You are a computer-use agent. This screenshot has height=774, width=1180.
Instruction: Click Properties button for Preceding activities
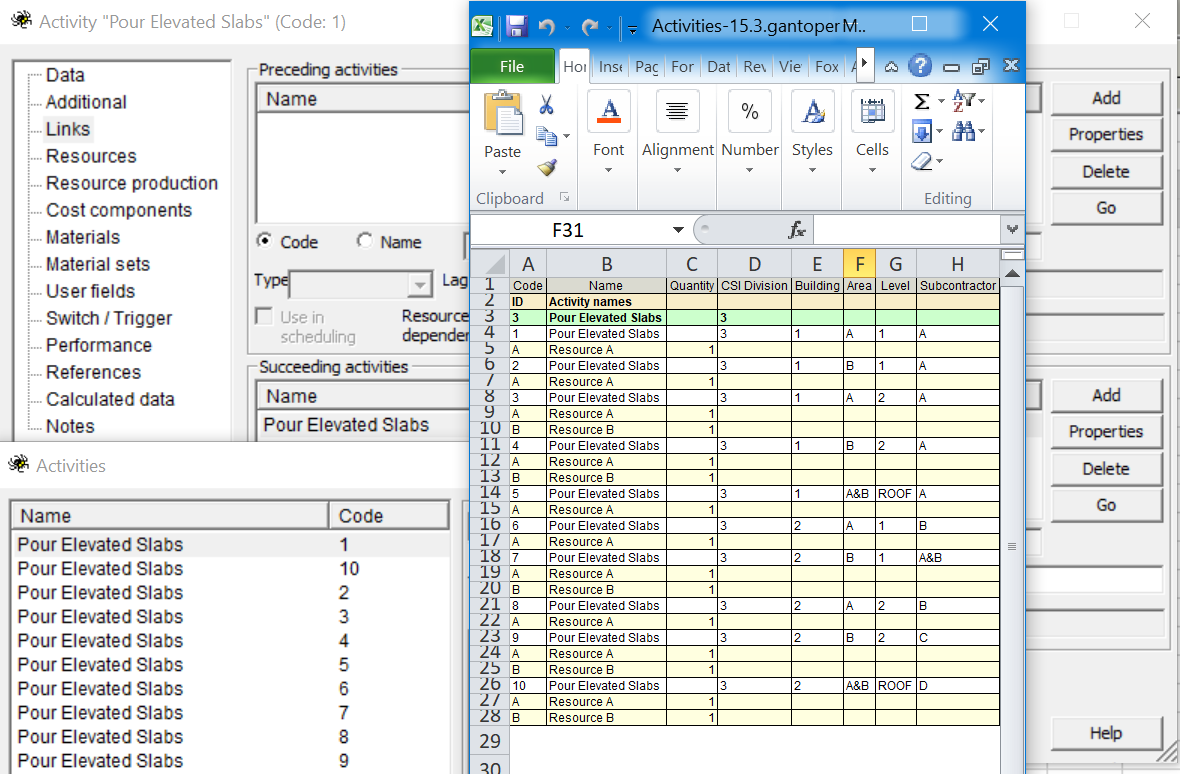(x=1106, y=135)
